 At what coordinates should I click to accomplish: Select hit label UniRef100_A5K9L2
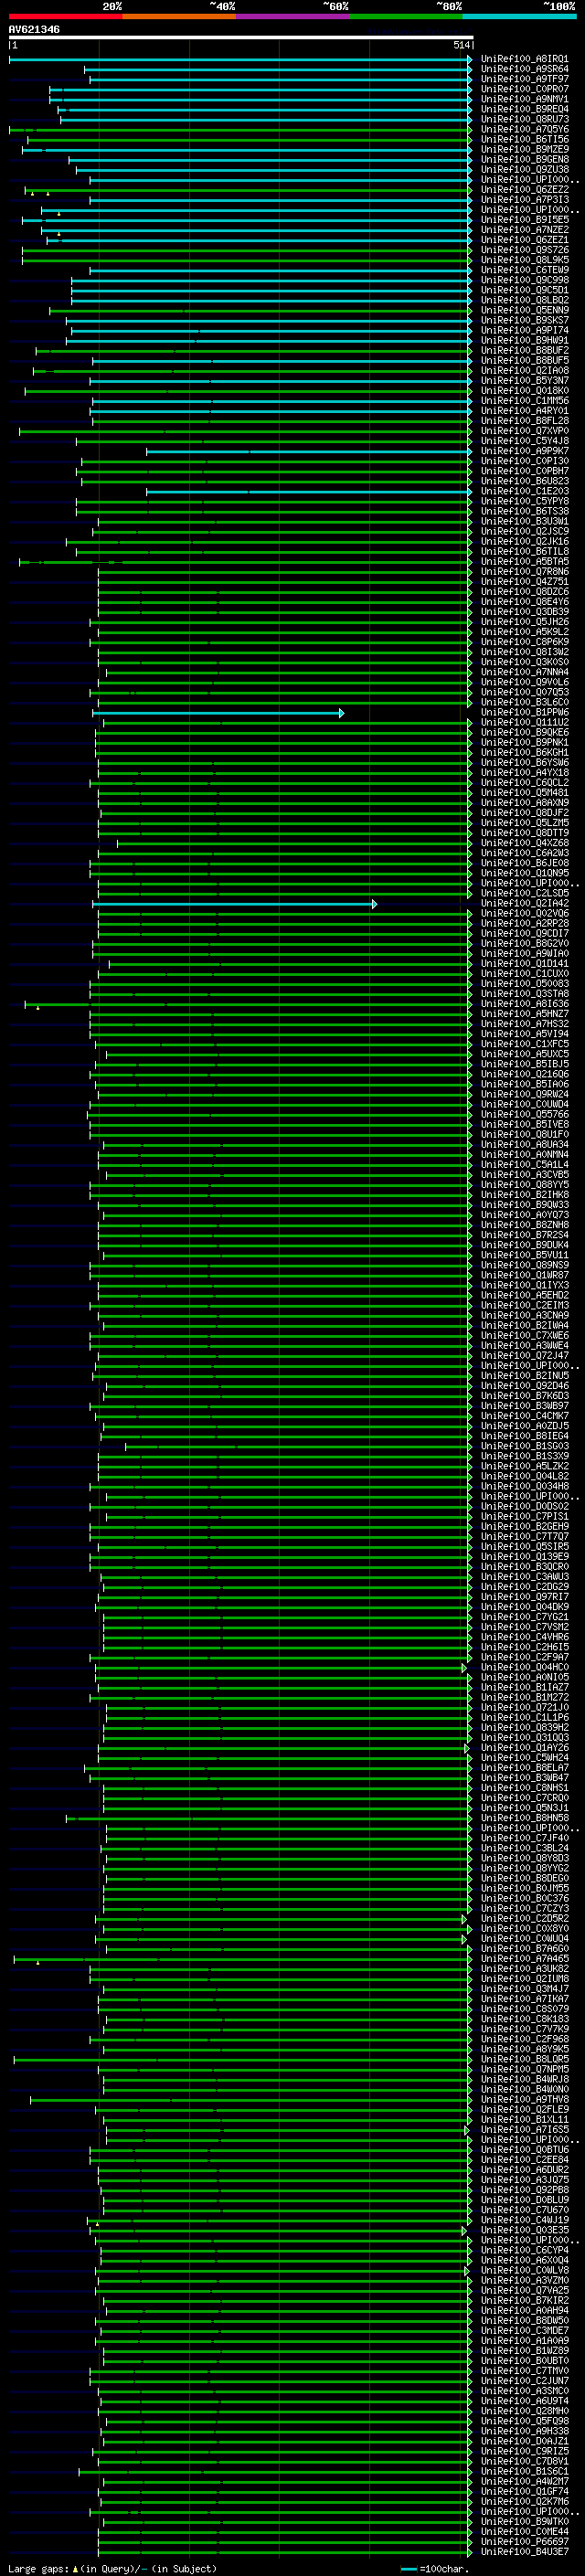(524, 632)
